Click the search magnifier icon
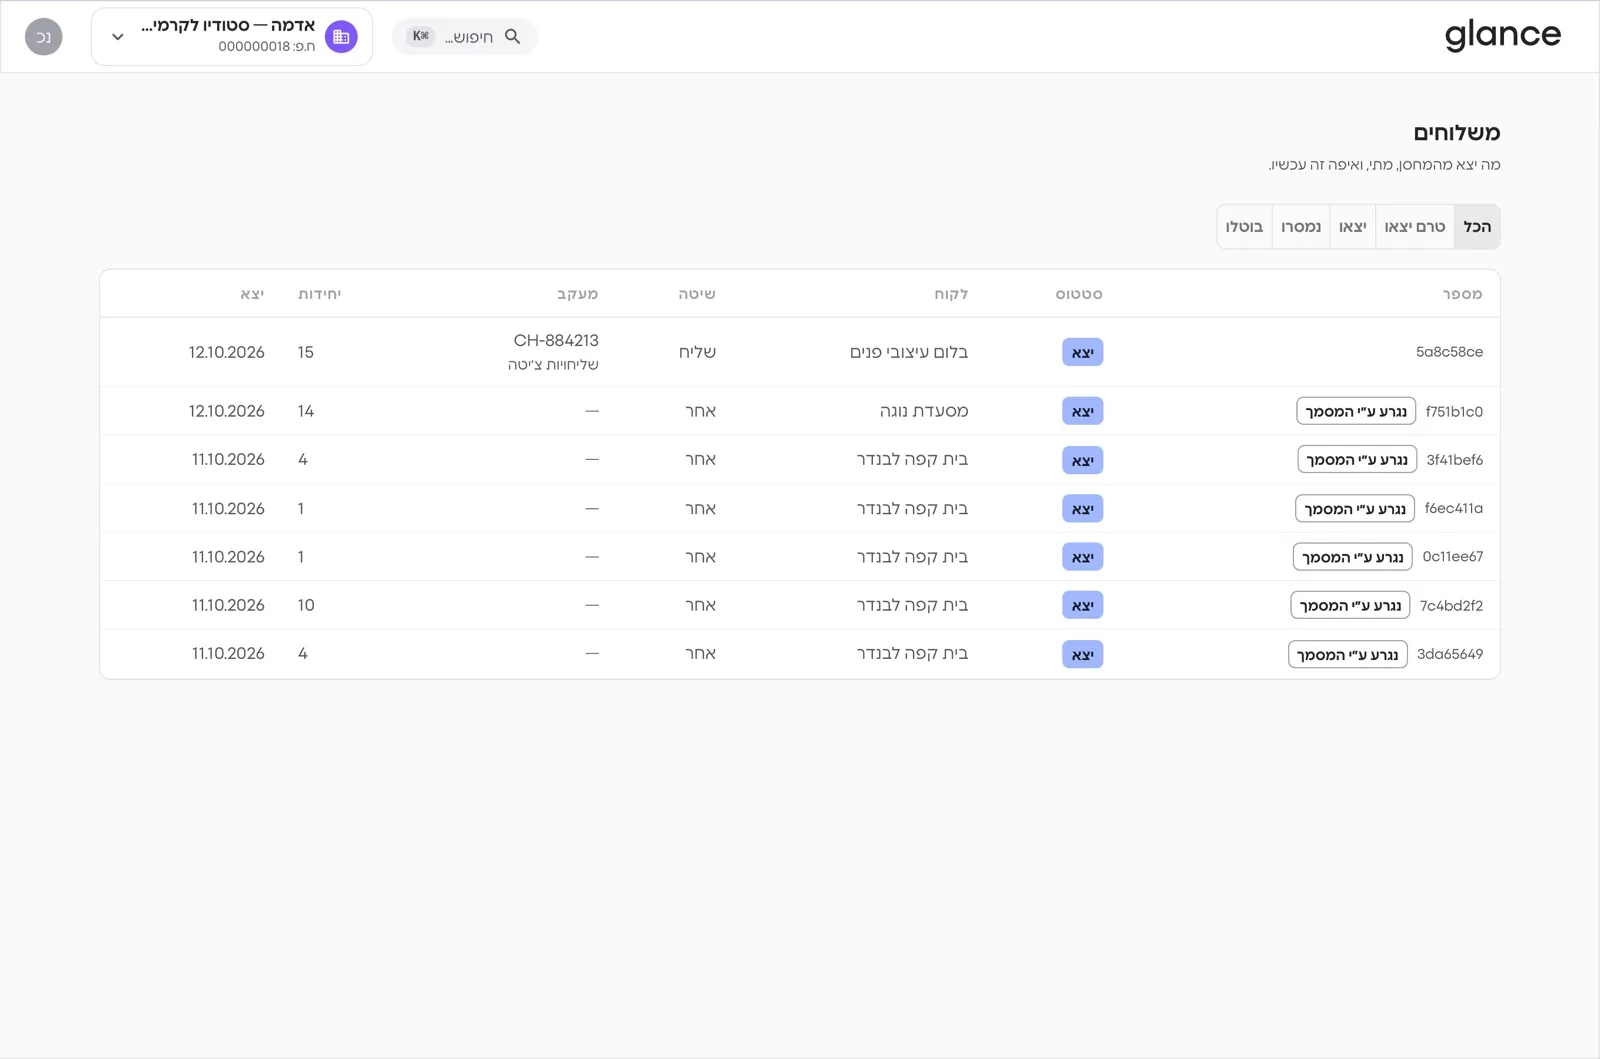The image size is (1600, 1059). point(512,37)
